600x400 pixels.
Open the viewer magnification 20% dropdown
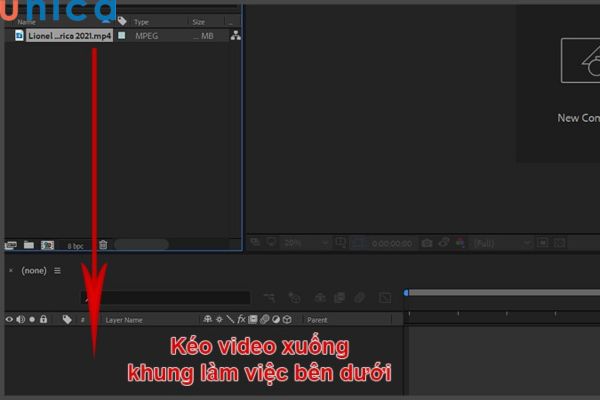pyautogui.click(x=306, y=243)
